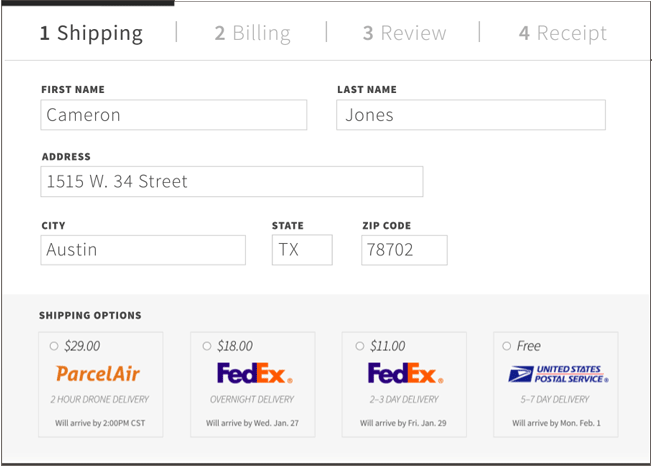Click the LAST NAME label
Screen dimensions: 652x474
(367, 90)
